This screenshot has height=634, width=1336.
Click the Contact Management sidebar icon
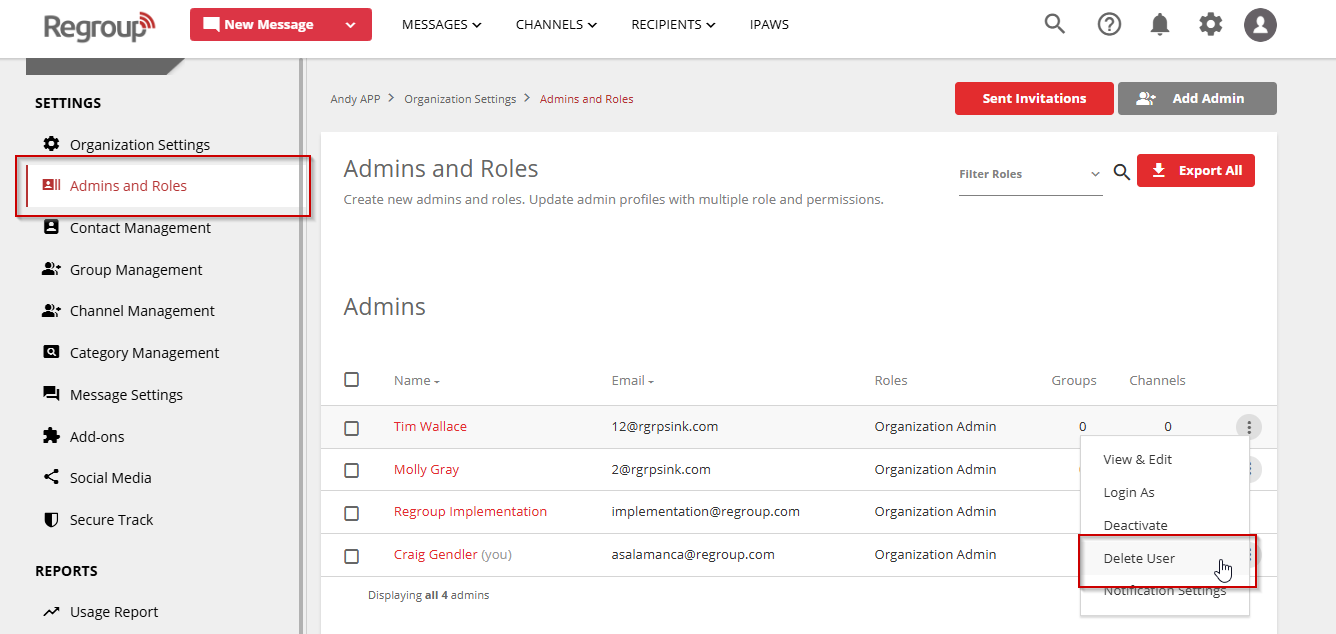point(51,227)
